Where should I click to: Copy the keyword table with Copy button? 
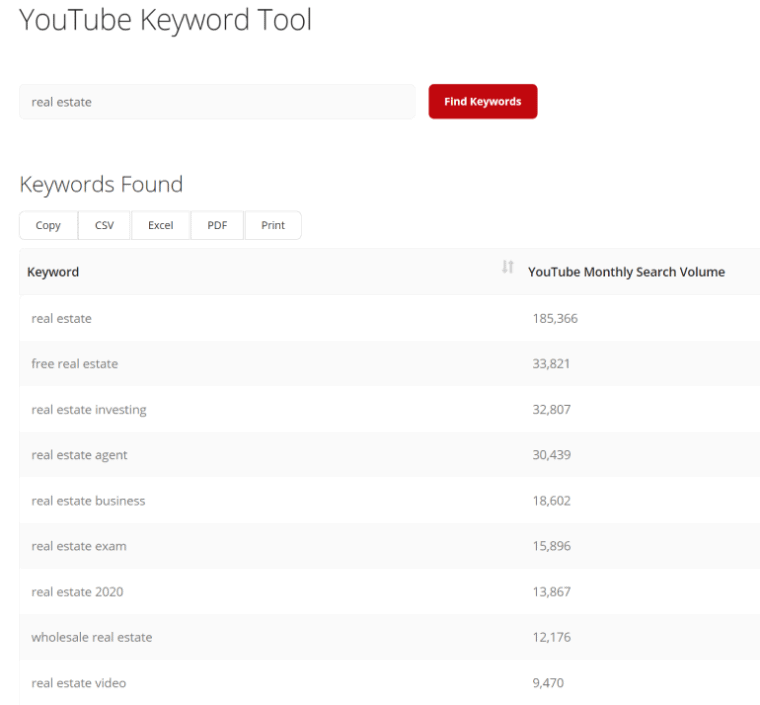48,226
